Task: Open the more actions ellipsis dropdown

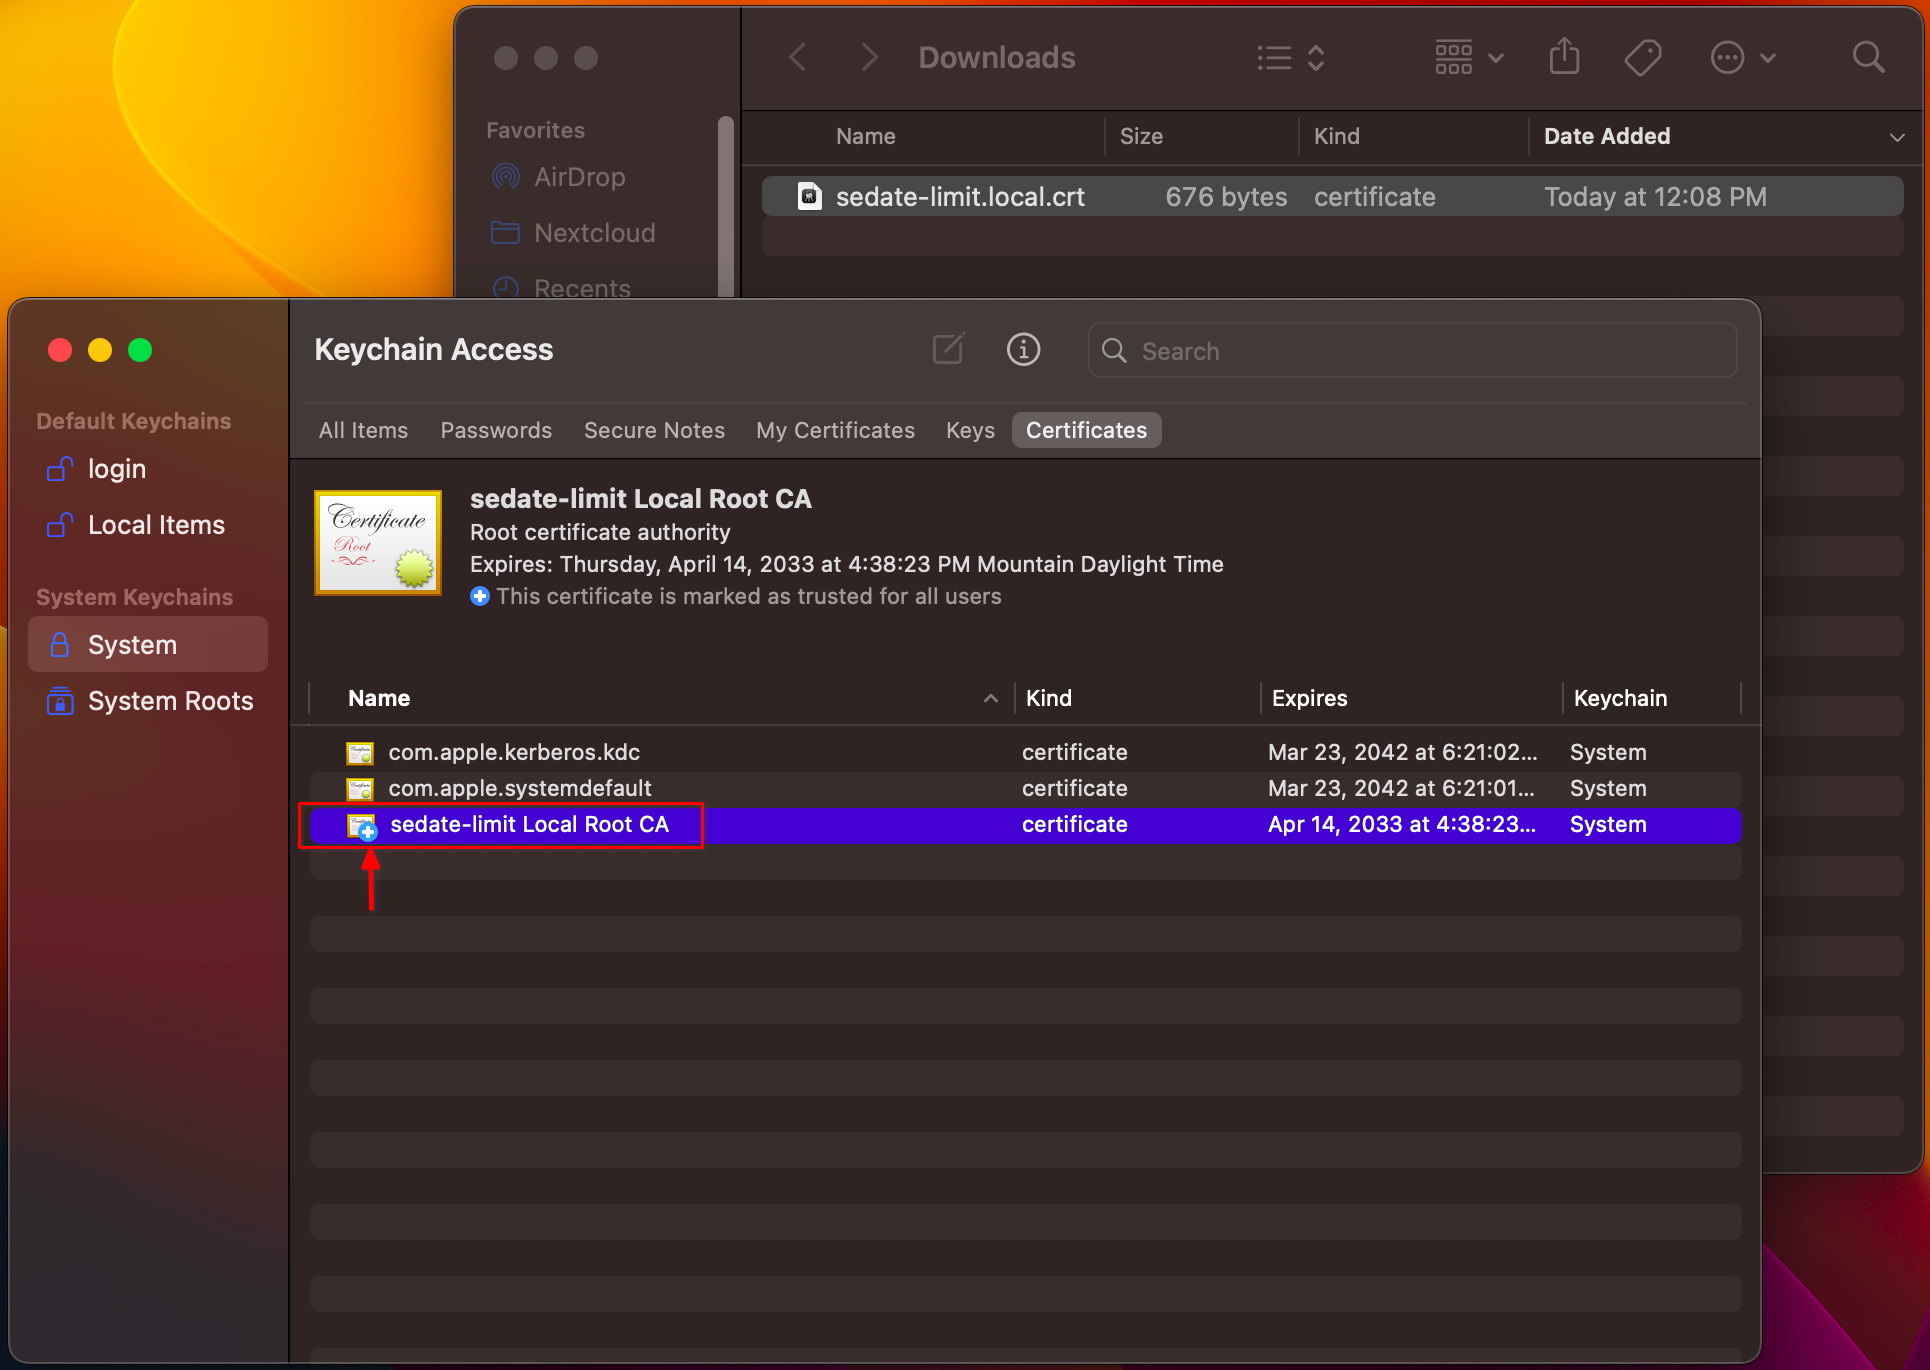Action: (x=1742, y=57)
